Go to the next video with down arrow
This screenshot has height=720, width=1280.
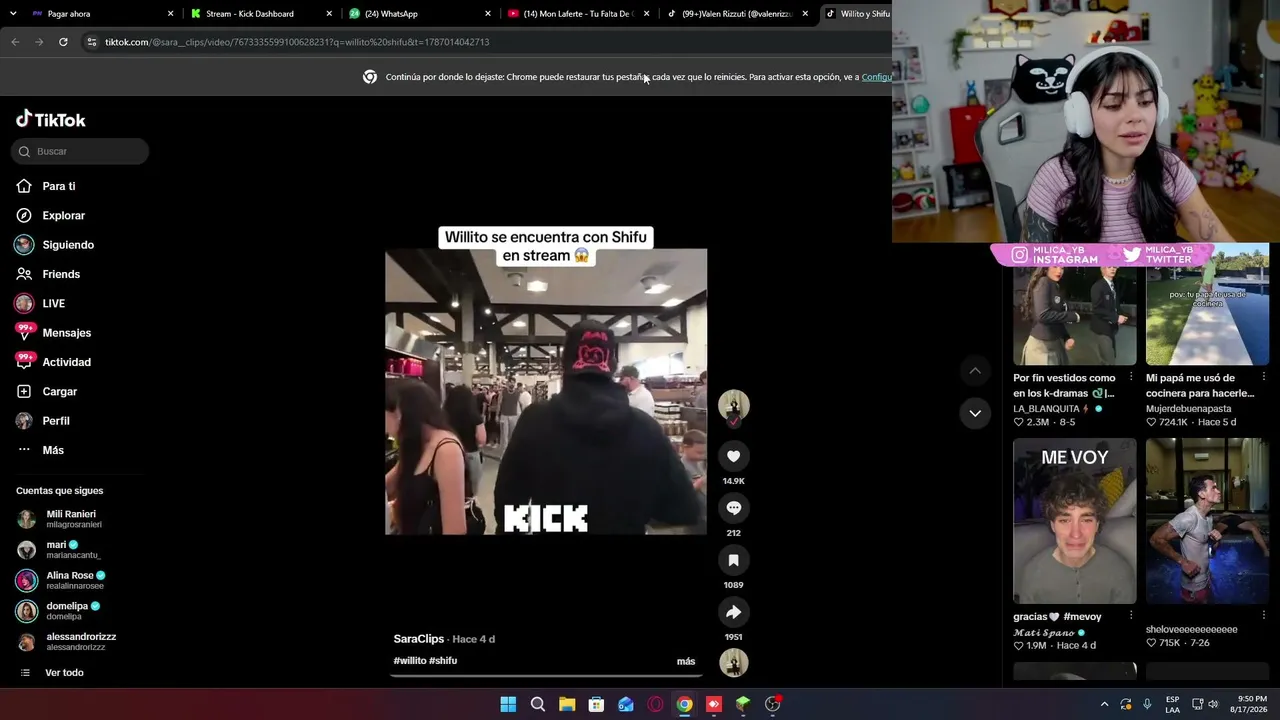pos(975,413)
